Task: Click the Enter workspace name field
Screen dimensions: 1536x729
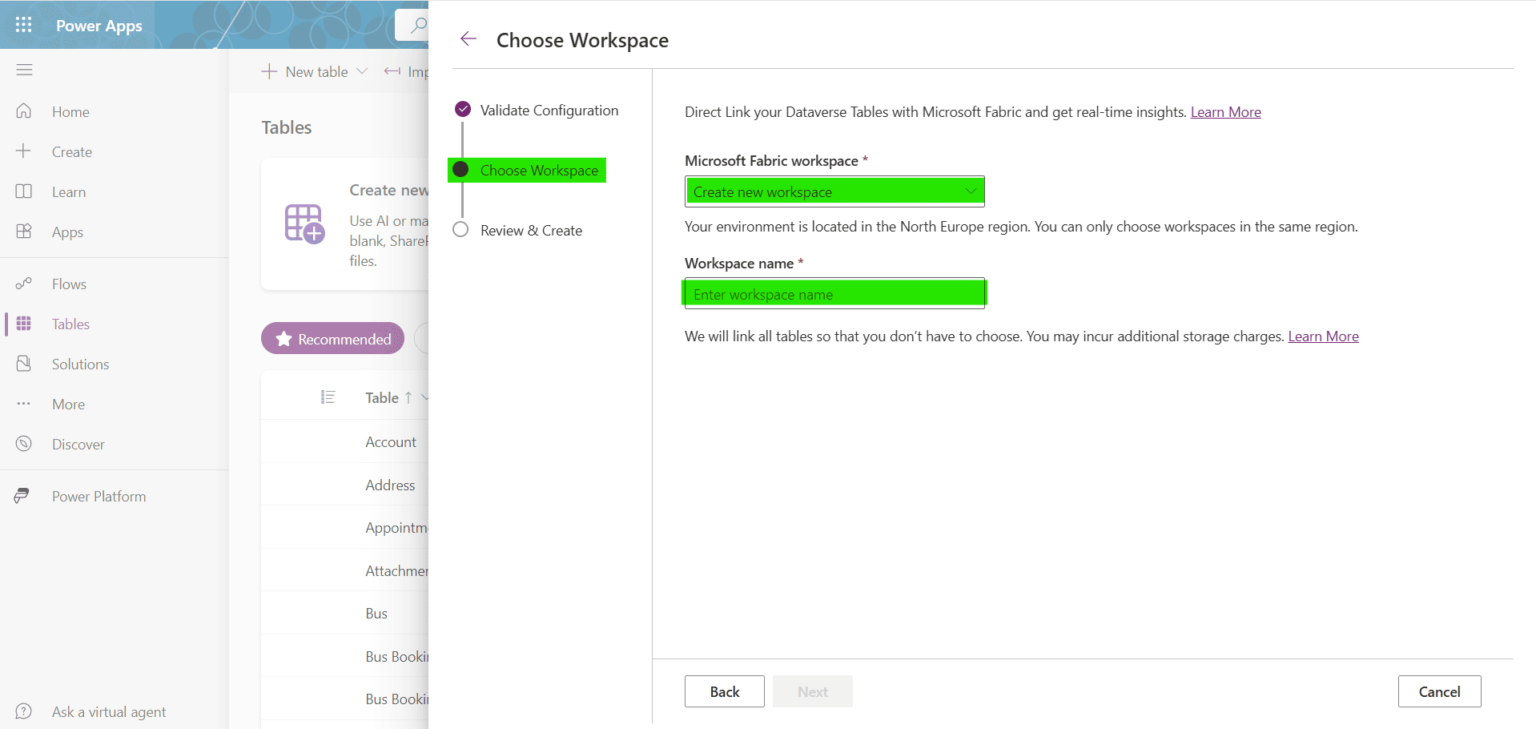Action: pyautogui.click(x=834, y=293)
